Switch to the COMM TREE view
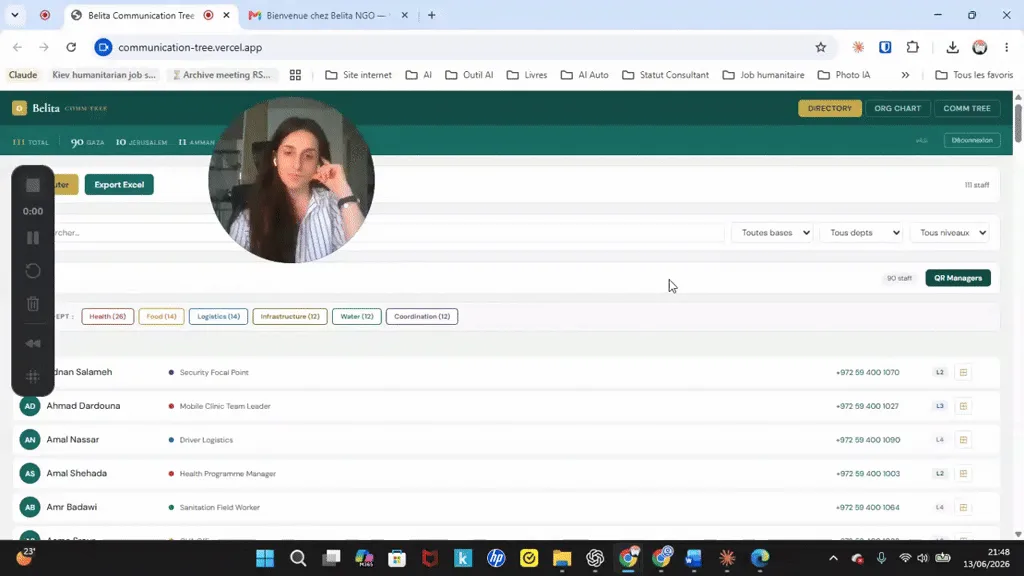The image size is (1024, 576). (967, 108)
